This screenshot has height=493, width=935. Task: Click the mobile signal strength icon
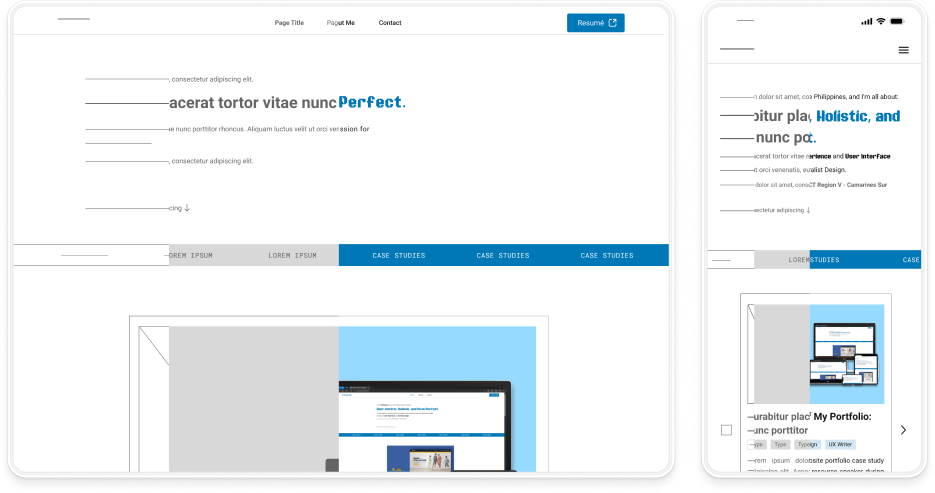coord(866,21)
